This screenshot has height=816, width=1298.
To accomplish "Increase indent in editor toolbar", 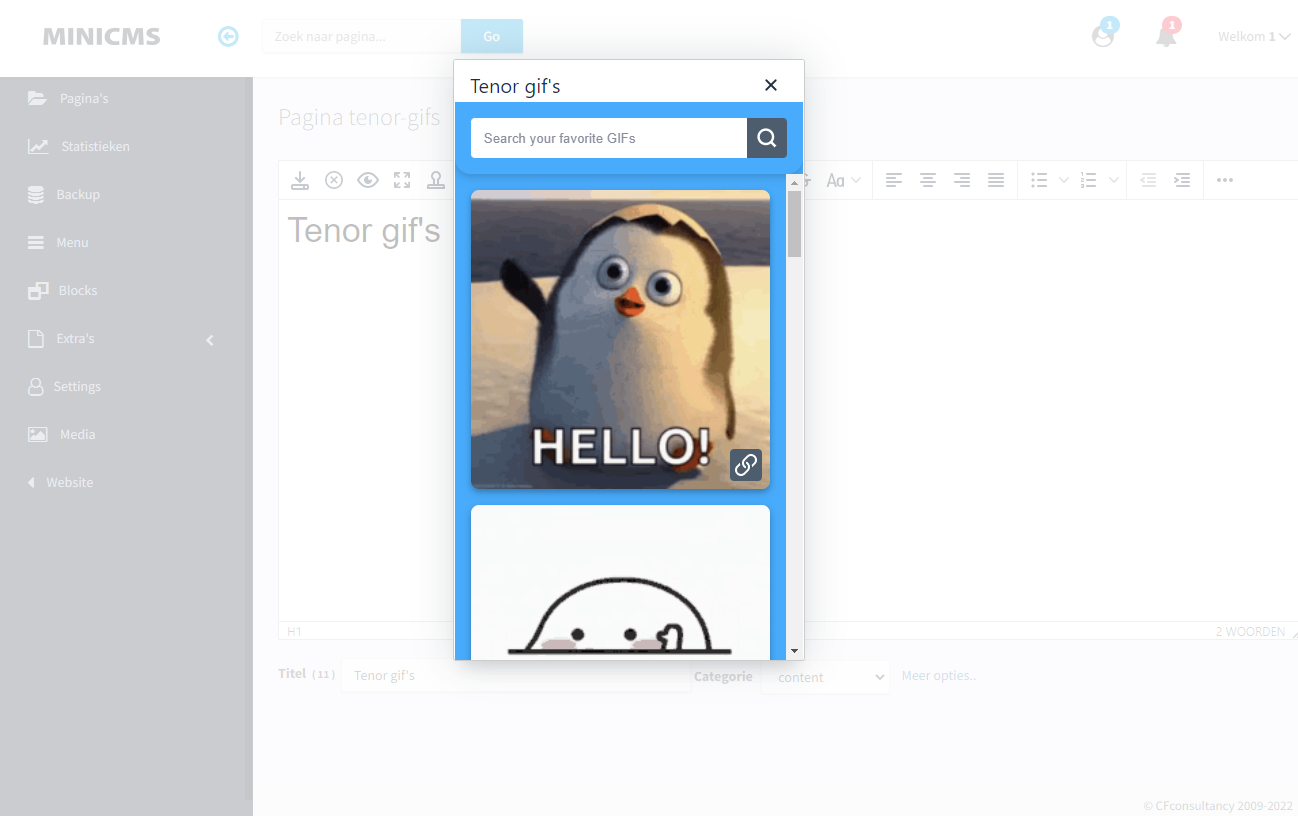I will tap(1182, 180).
